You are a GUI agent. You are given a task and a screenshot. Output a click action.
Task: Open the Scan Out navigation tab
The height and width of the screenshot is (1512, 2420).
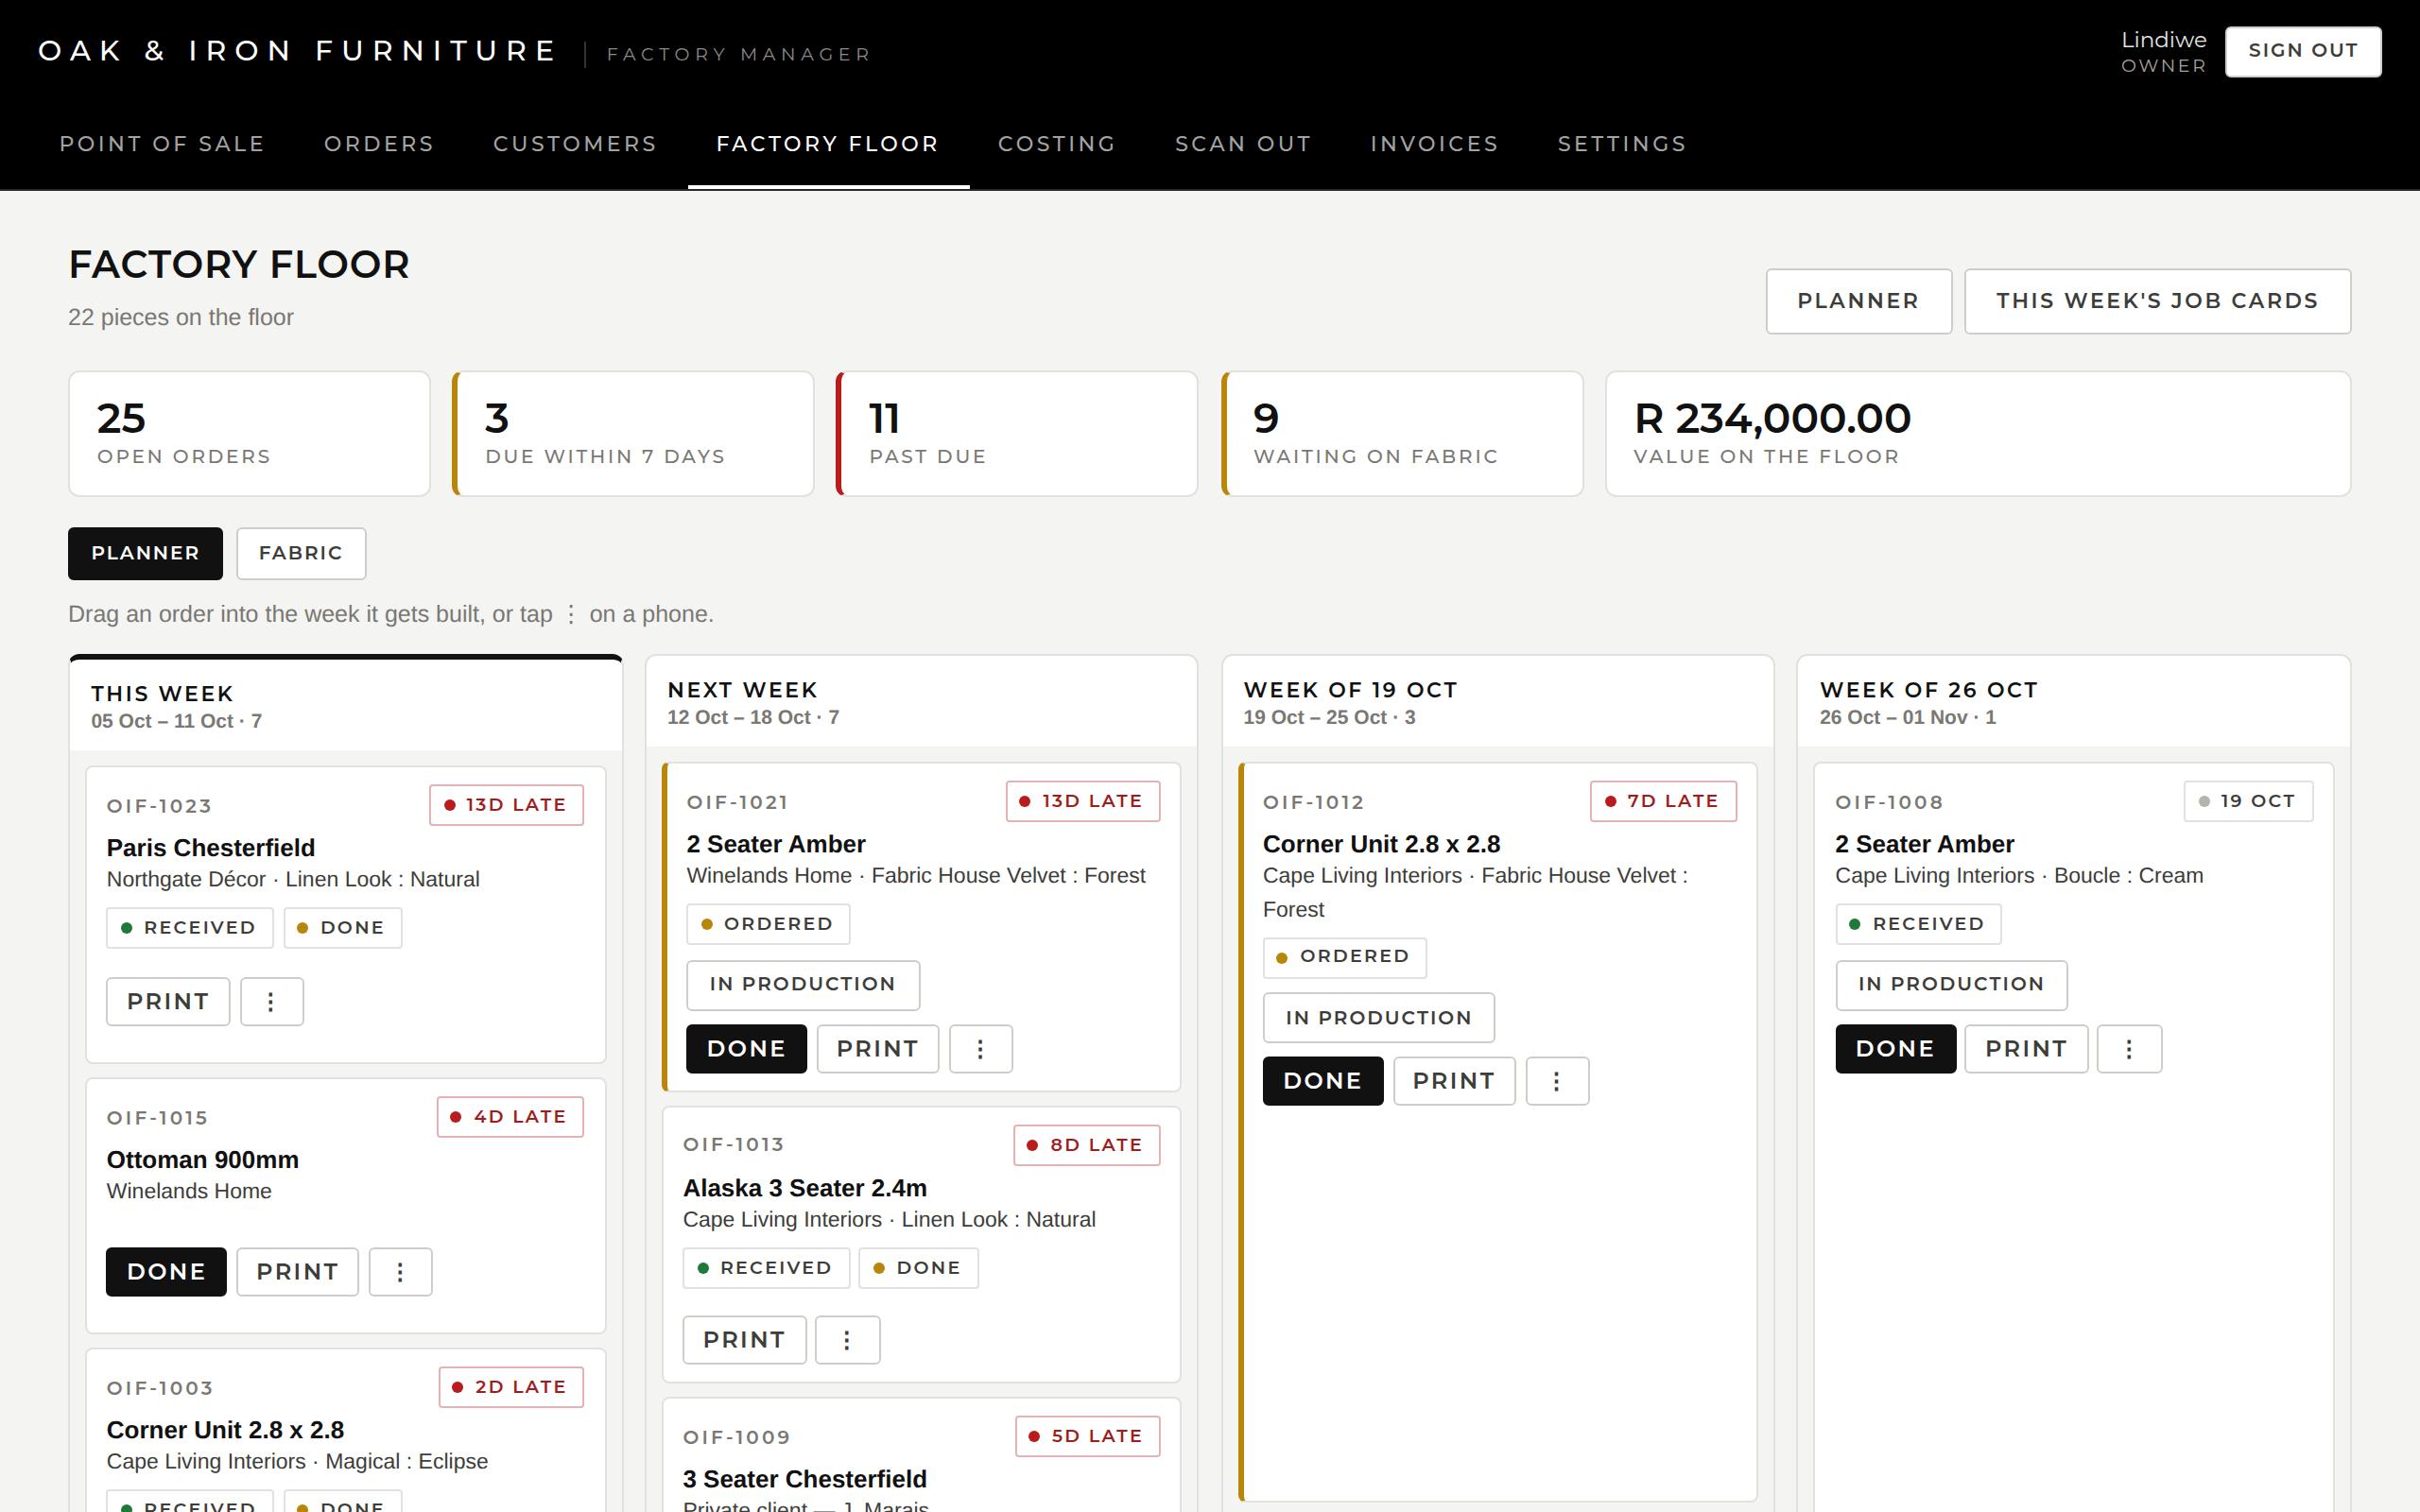pos(1243,144)
